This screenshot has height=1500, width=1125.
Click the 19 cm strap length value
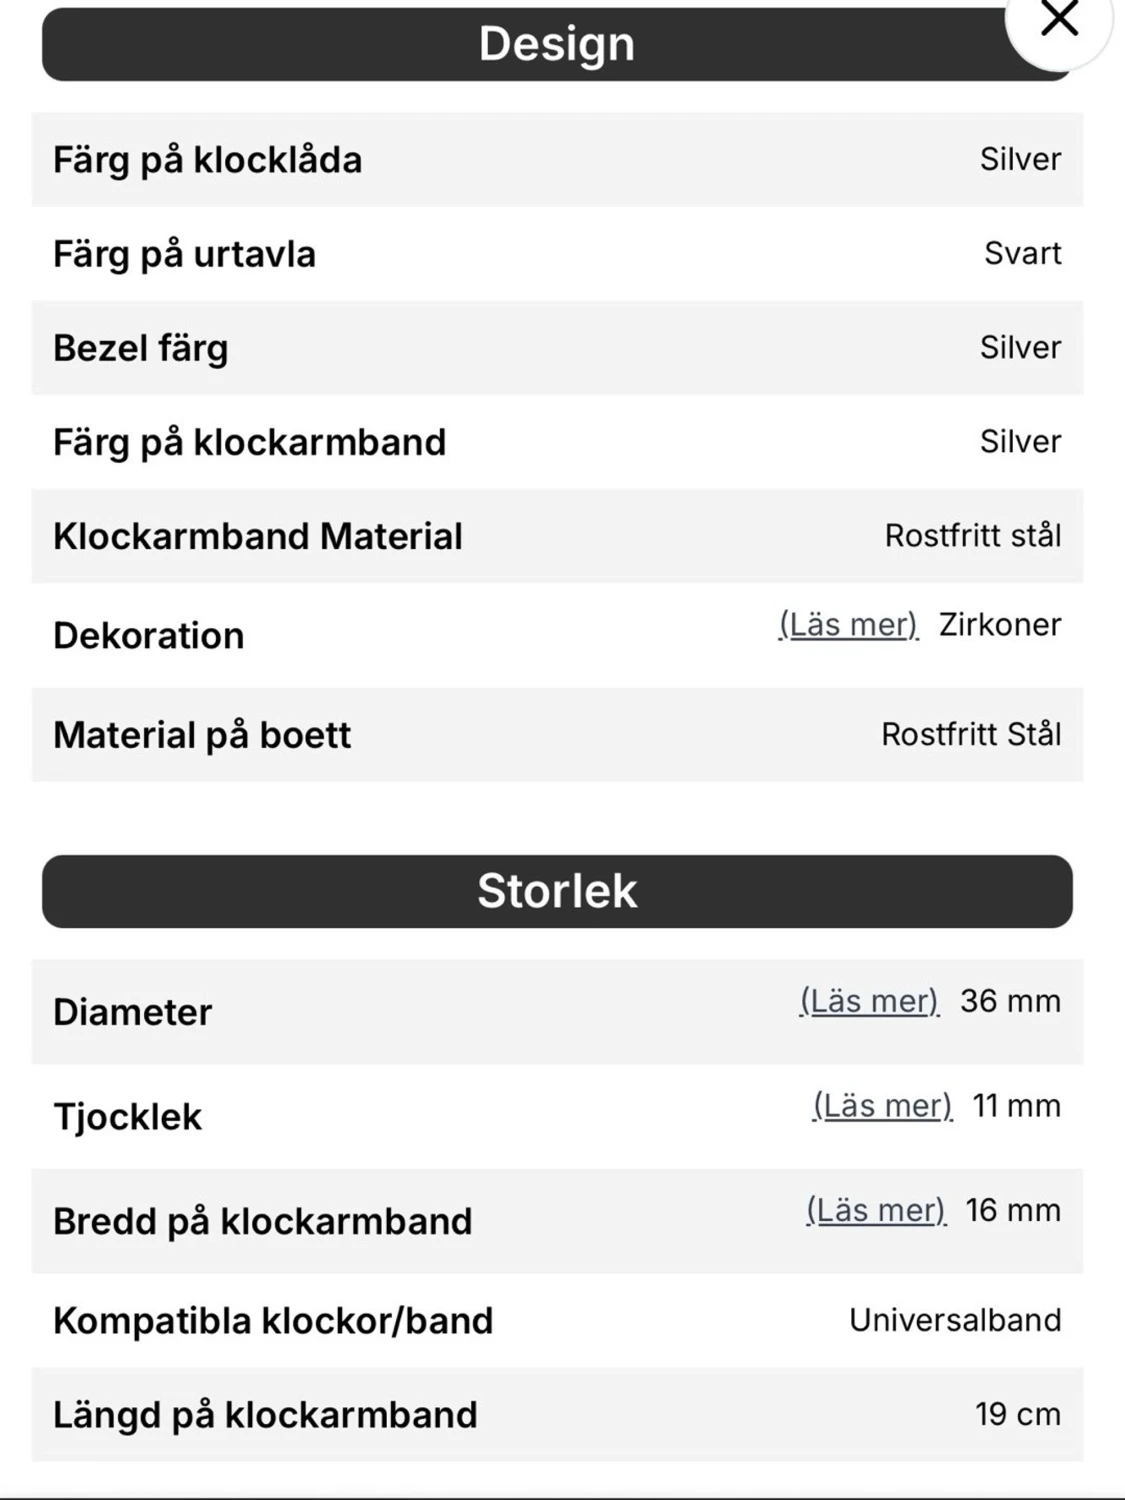(1017, 1415)
